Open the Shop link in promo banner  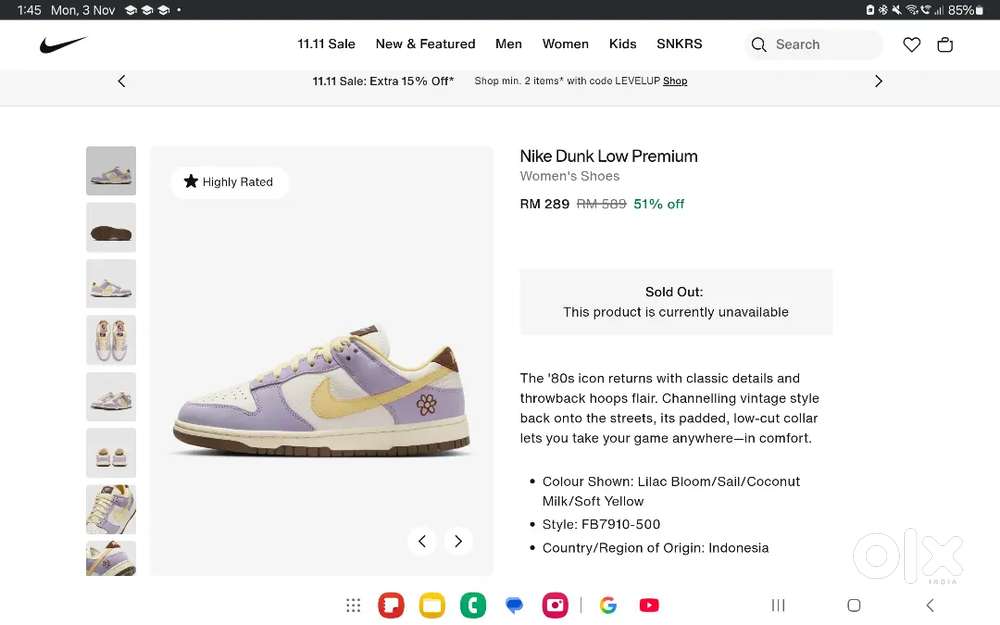coord(675,81)
